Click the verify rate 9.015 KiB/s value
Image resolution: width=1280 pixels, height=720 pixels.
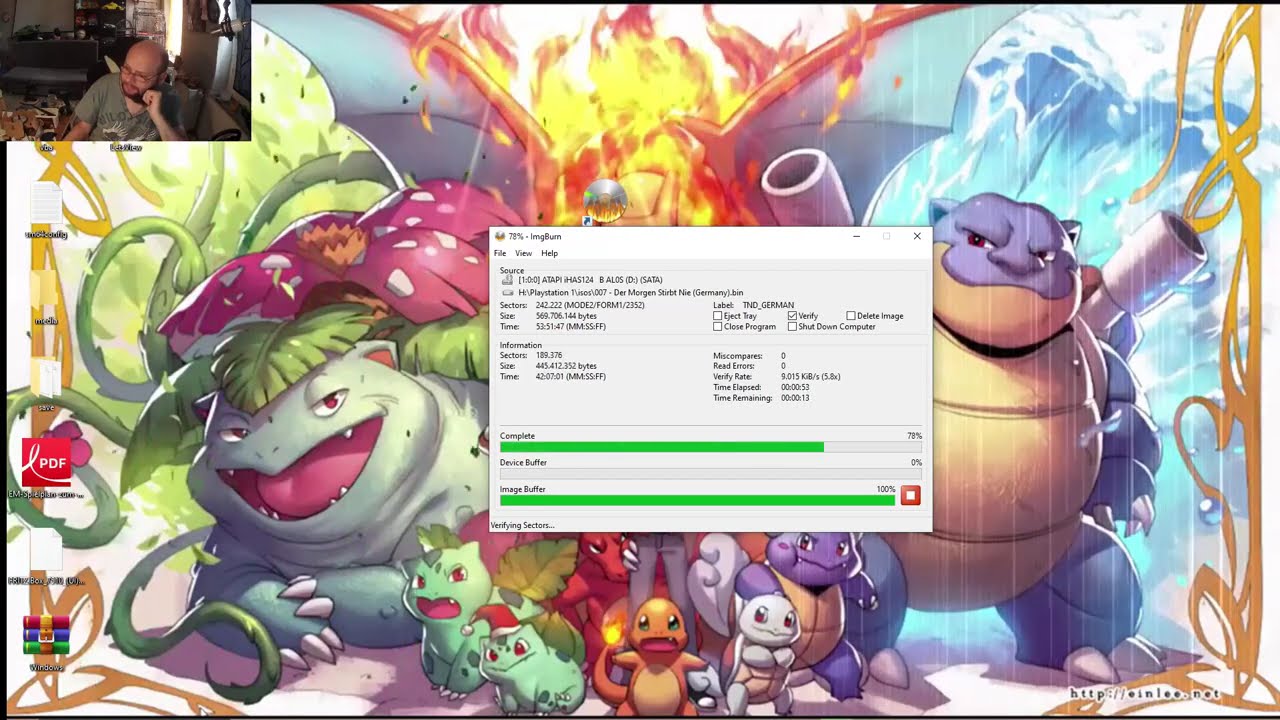pyautogui.click(x=810, y=377)
